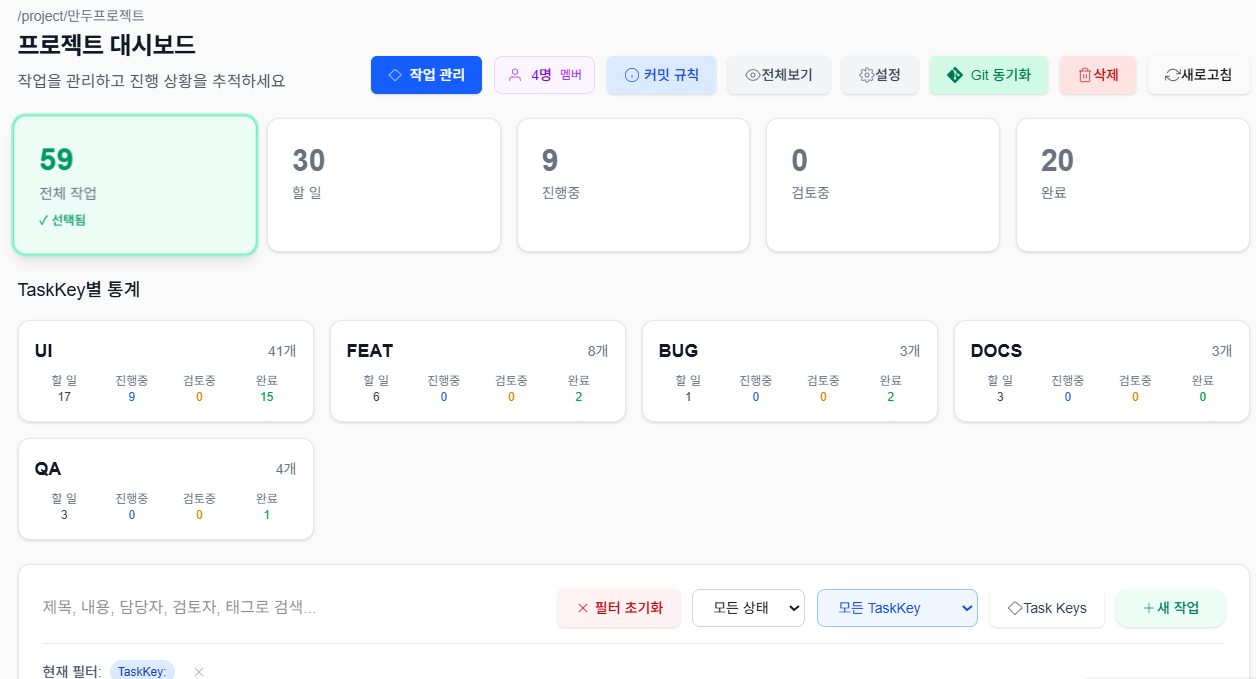This screenshot has width=1256, height=679.
Task: Click the 새 작업 button
Action: (x=1170, y=608)
